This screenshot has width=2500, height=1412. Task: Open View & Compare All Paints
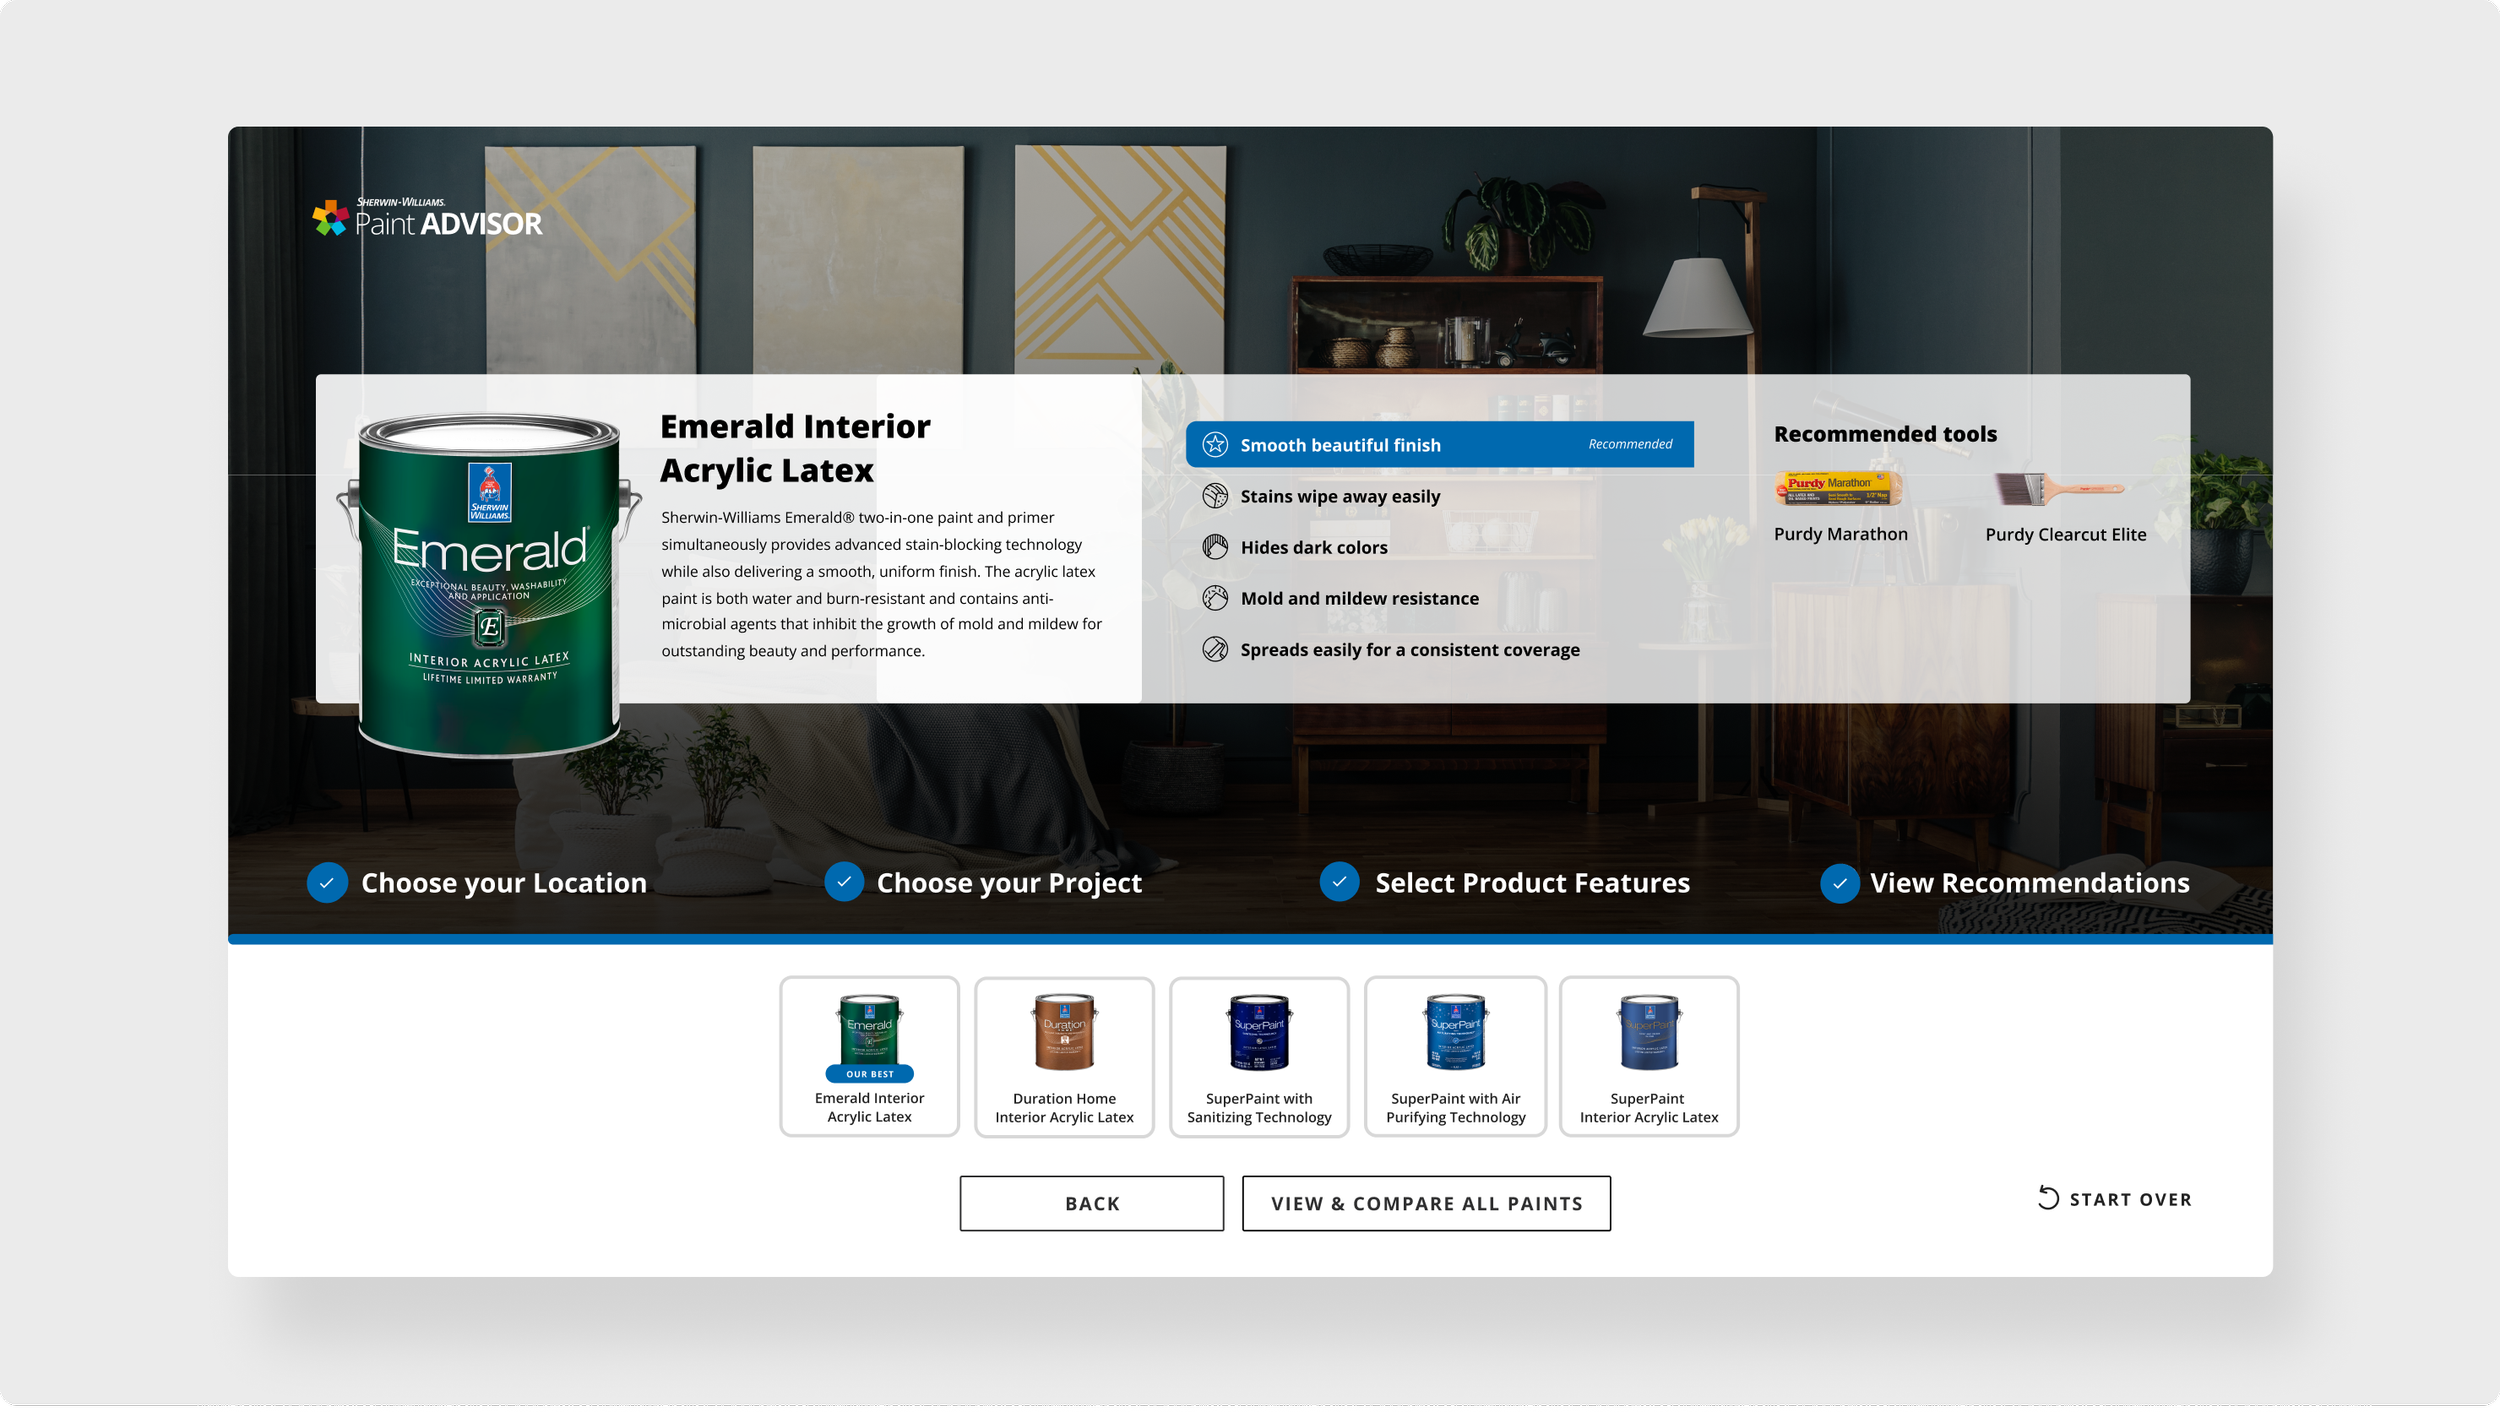[x=1426, y=1203]
